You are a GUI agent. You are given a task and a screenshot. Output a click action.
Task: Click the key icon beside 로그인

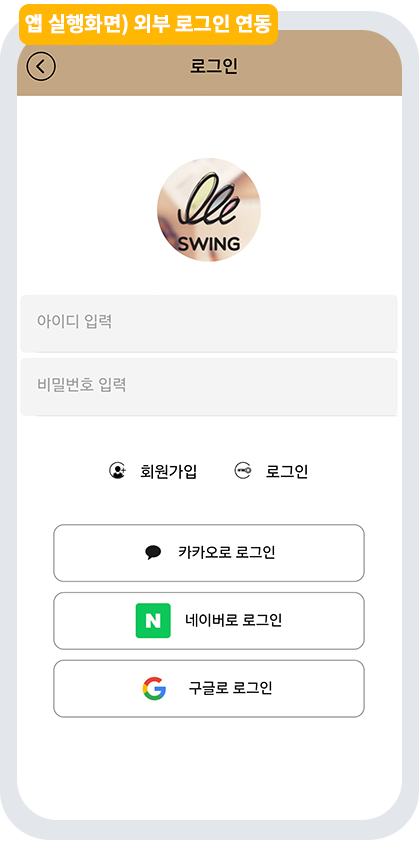tap(242, 471)
